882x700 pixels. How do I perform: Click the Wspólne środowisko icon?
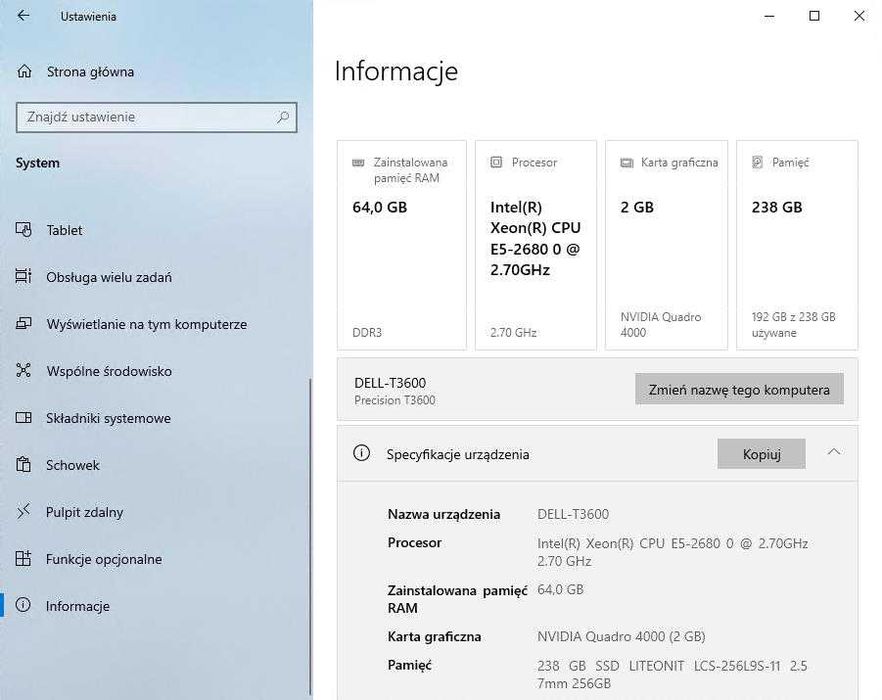pos(24,370)
